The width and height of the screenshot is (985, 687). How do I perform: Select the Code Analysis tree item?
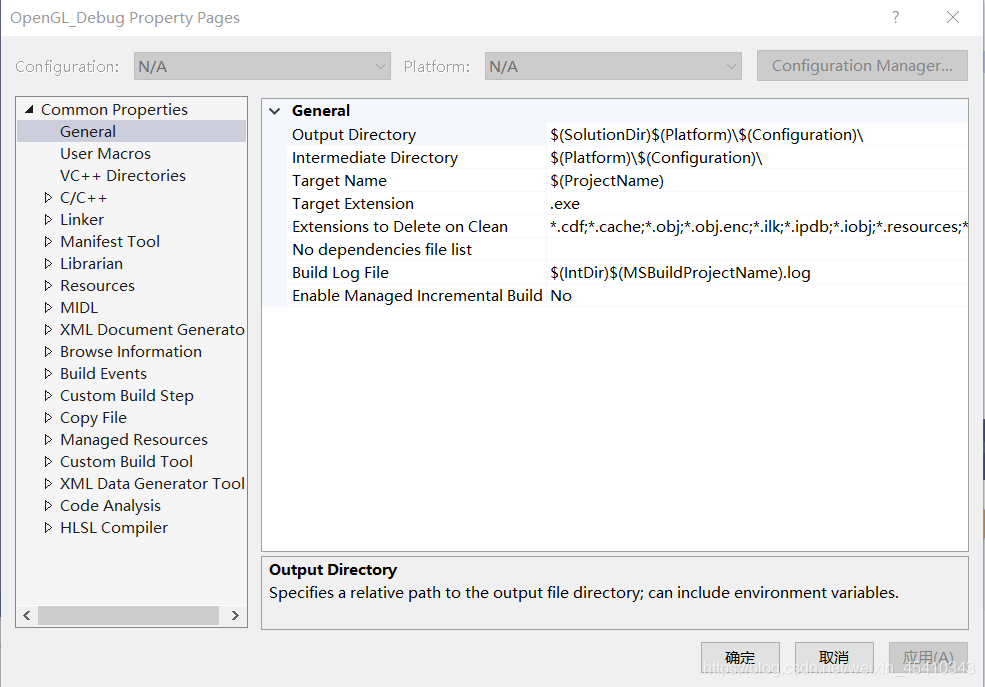110,505
